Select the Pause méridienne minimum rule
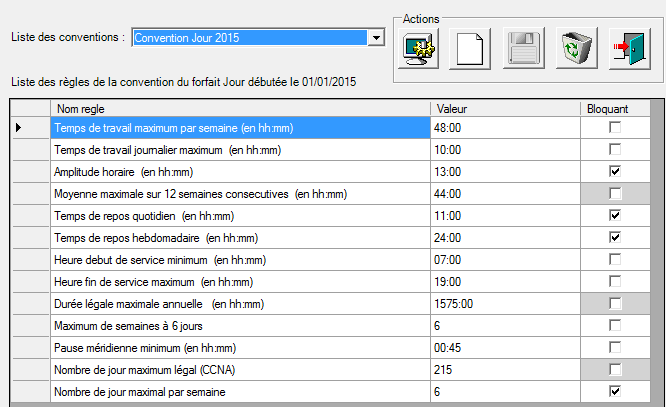This screenshot has width=666, height=407. click(240, 347)
